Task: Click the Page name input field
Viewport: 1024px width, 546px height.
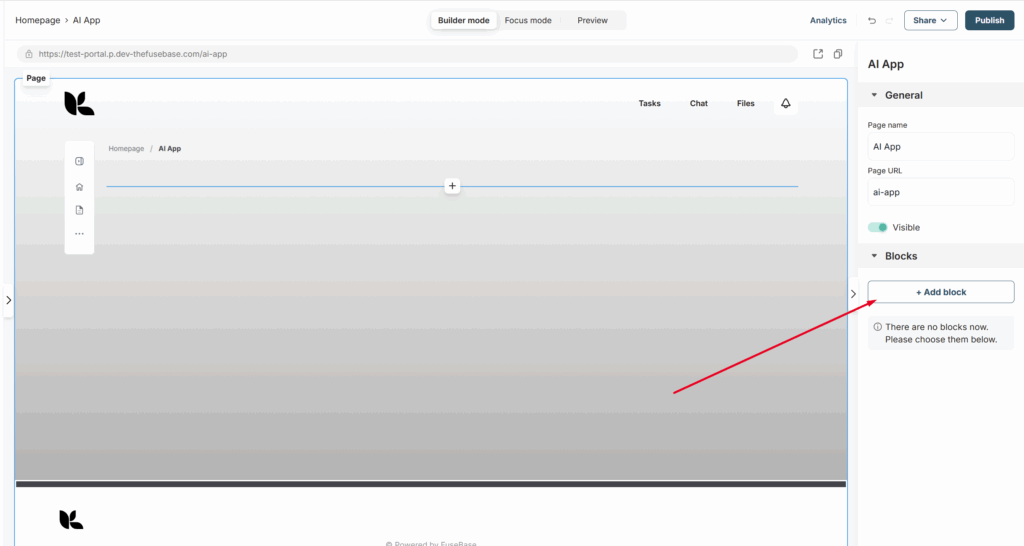Action: coord(940,146)
